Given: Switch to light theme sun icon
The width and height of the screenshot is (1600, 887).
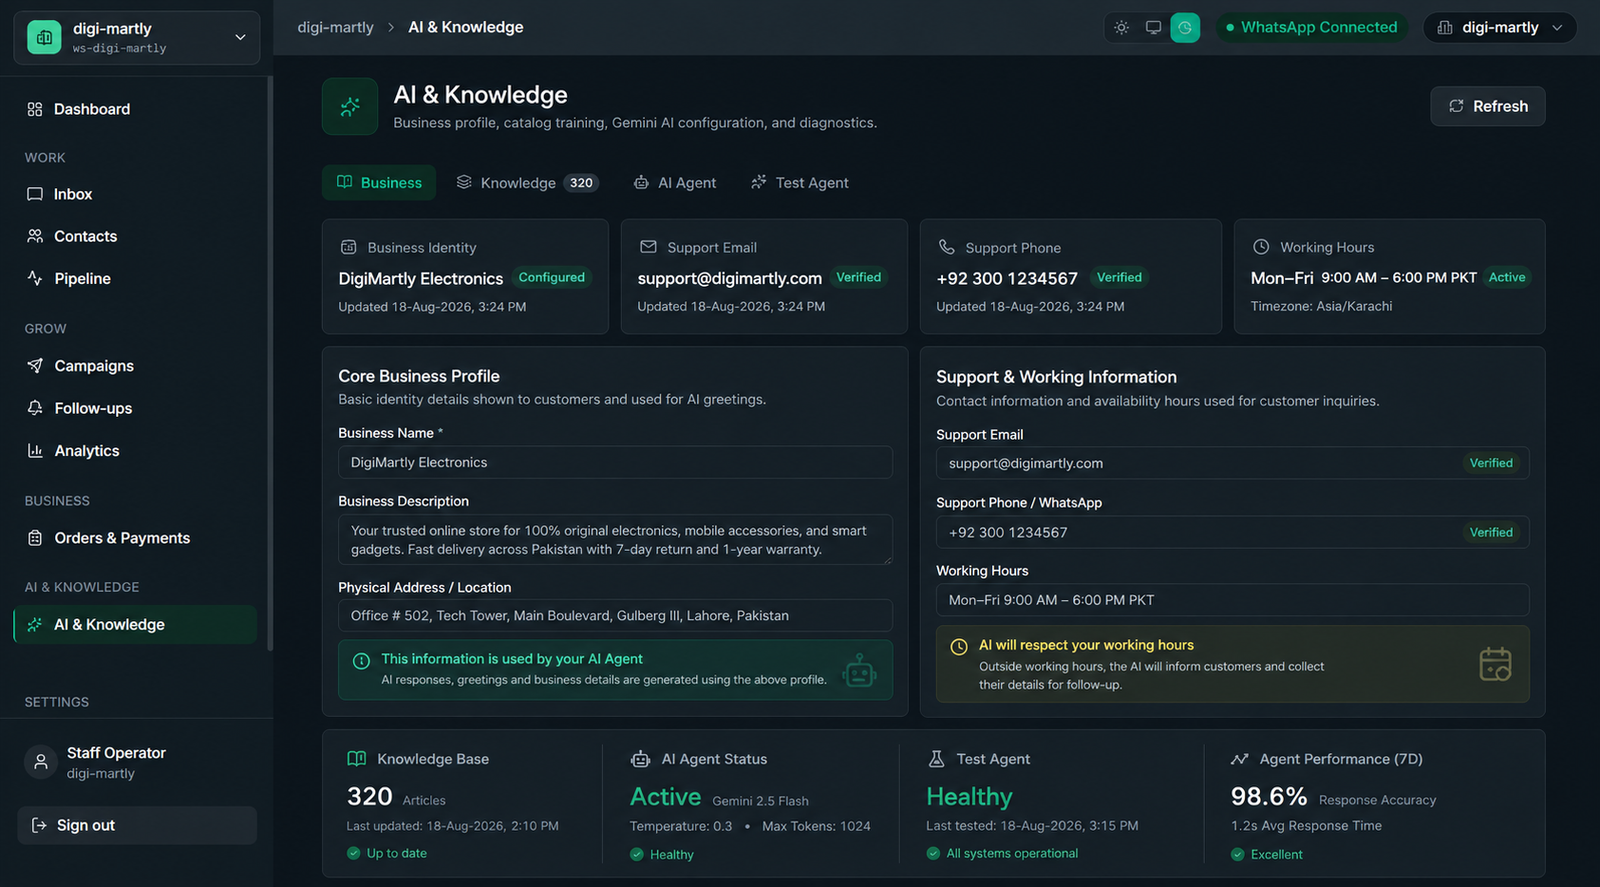Looking at the screenshot, I should tap(1122, 27).
